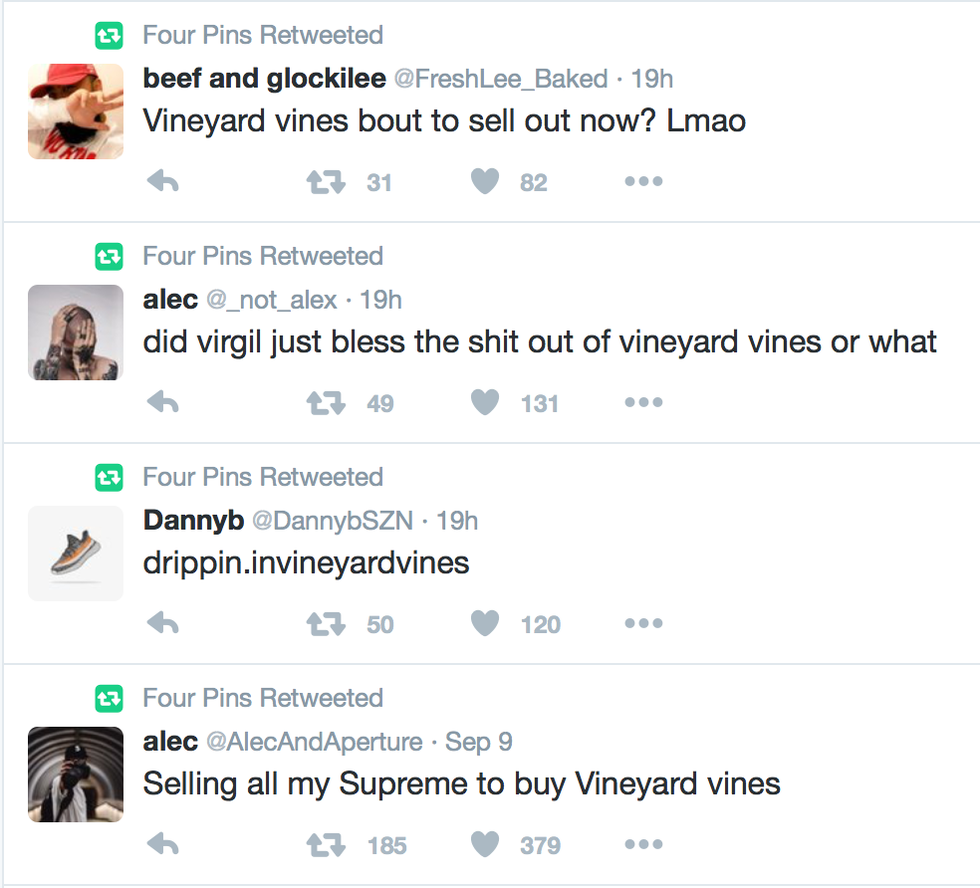Screen dimensions: 980x888
Task: Reply to the 'Selling all my Supreme' tweet
Action: (x=163, y=845)
